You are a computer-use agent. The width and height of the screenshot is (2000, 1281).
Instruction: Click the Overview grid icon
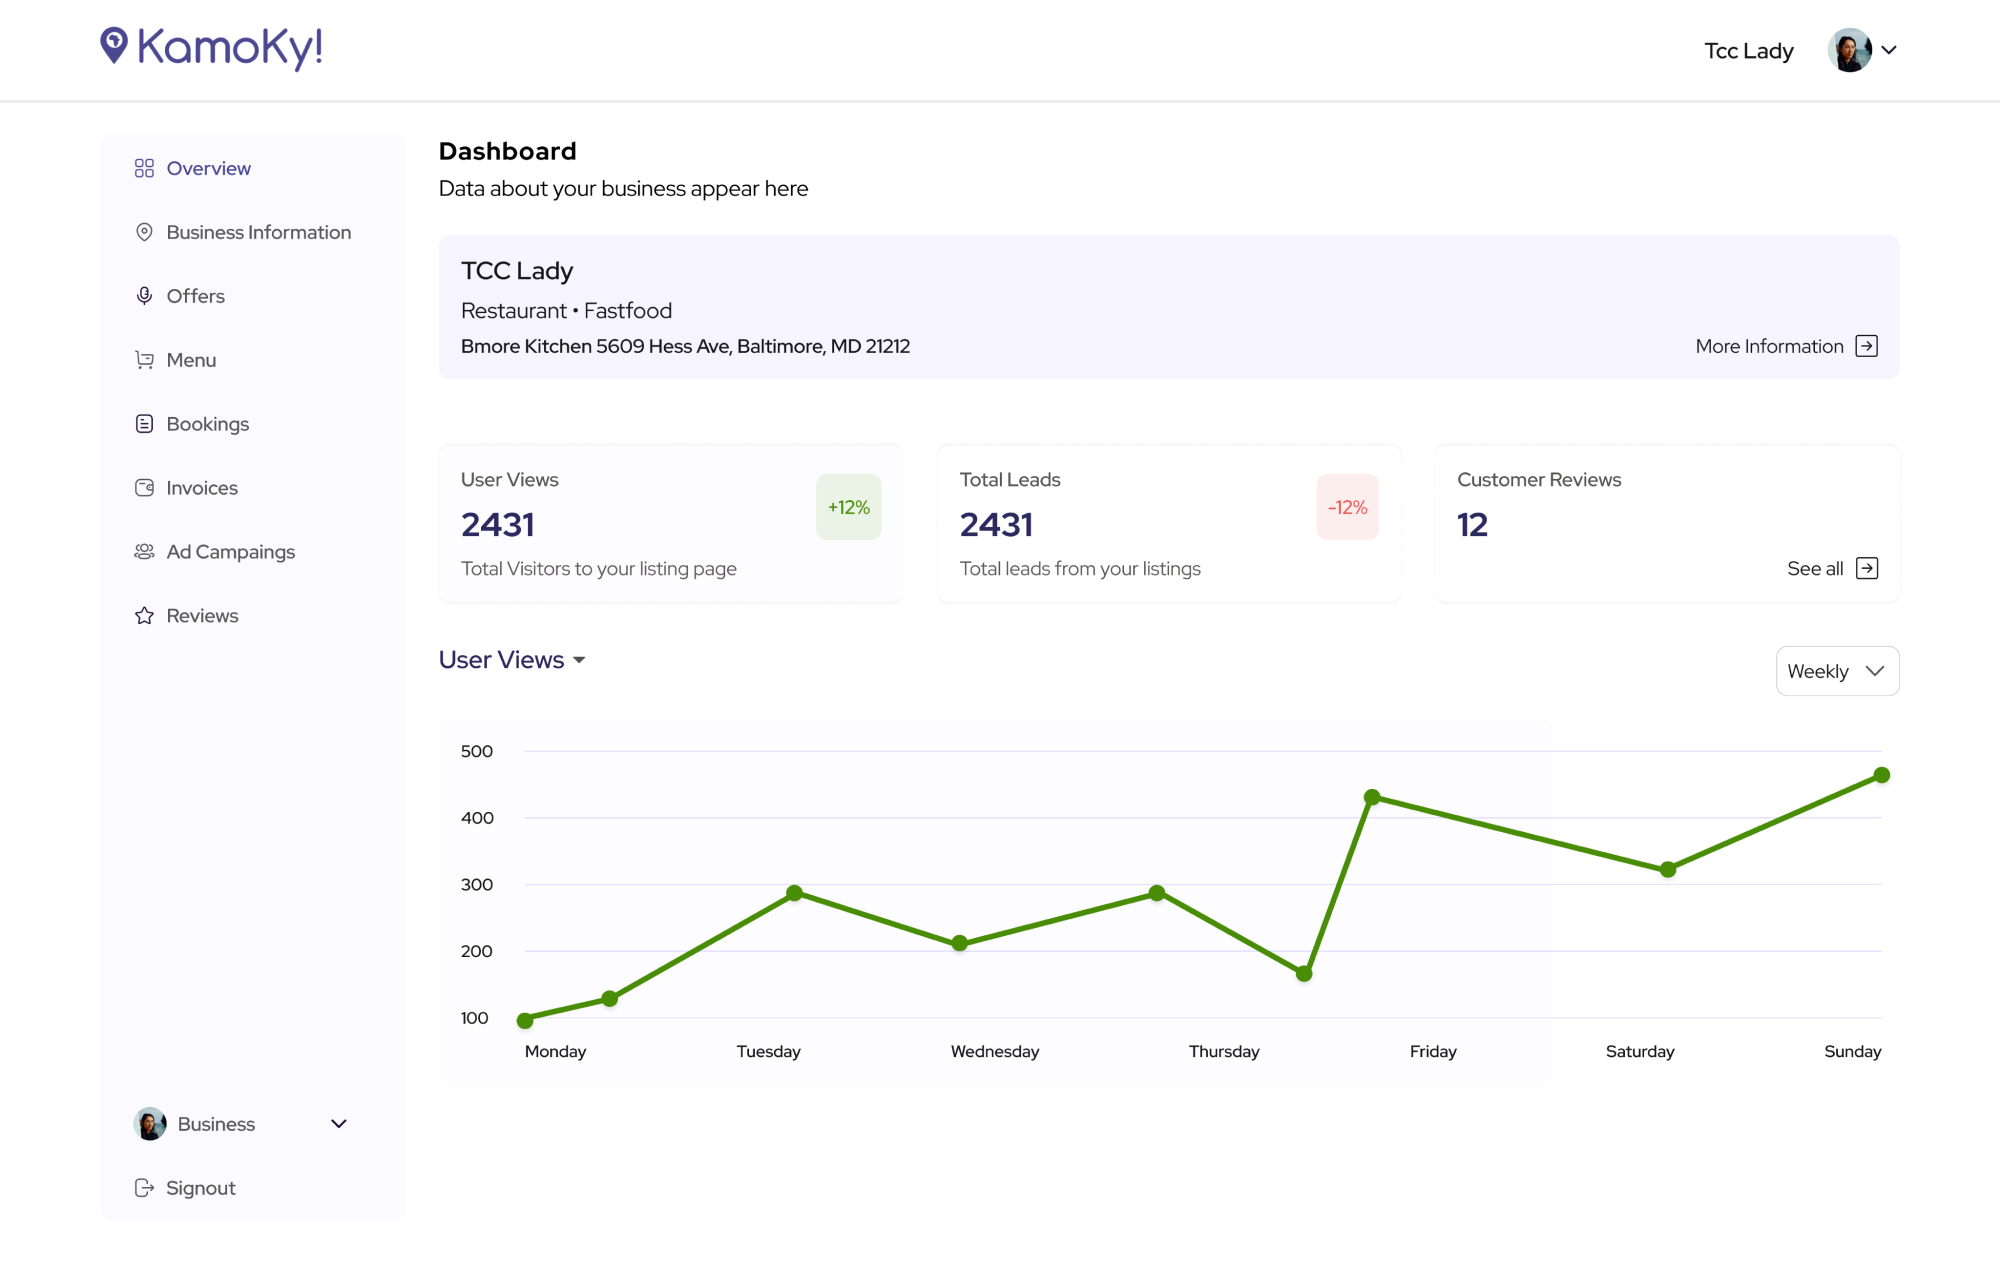(144, 168)
